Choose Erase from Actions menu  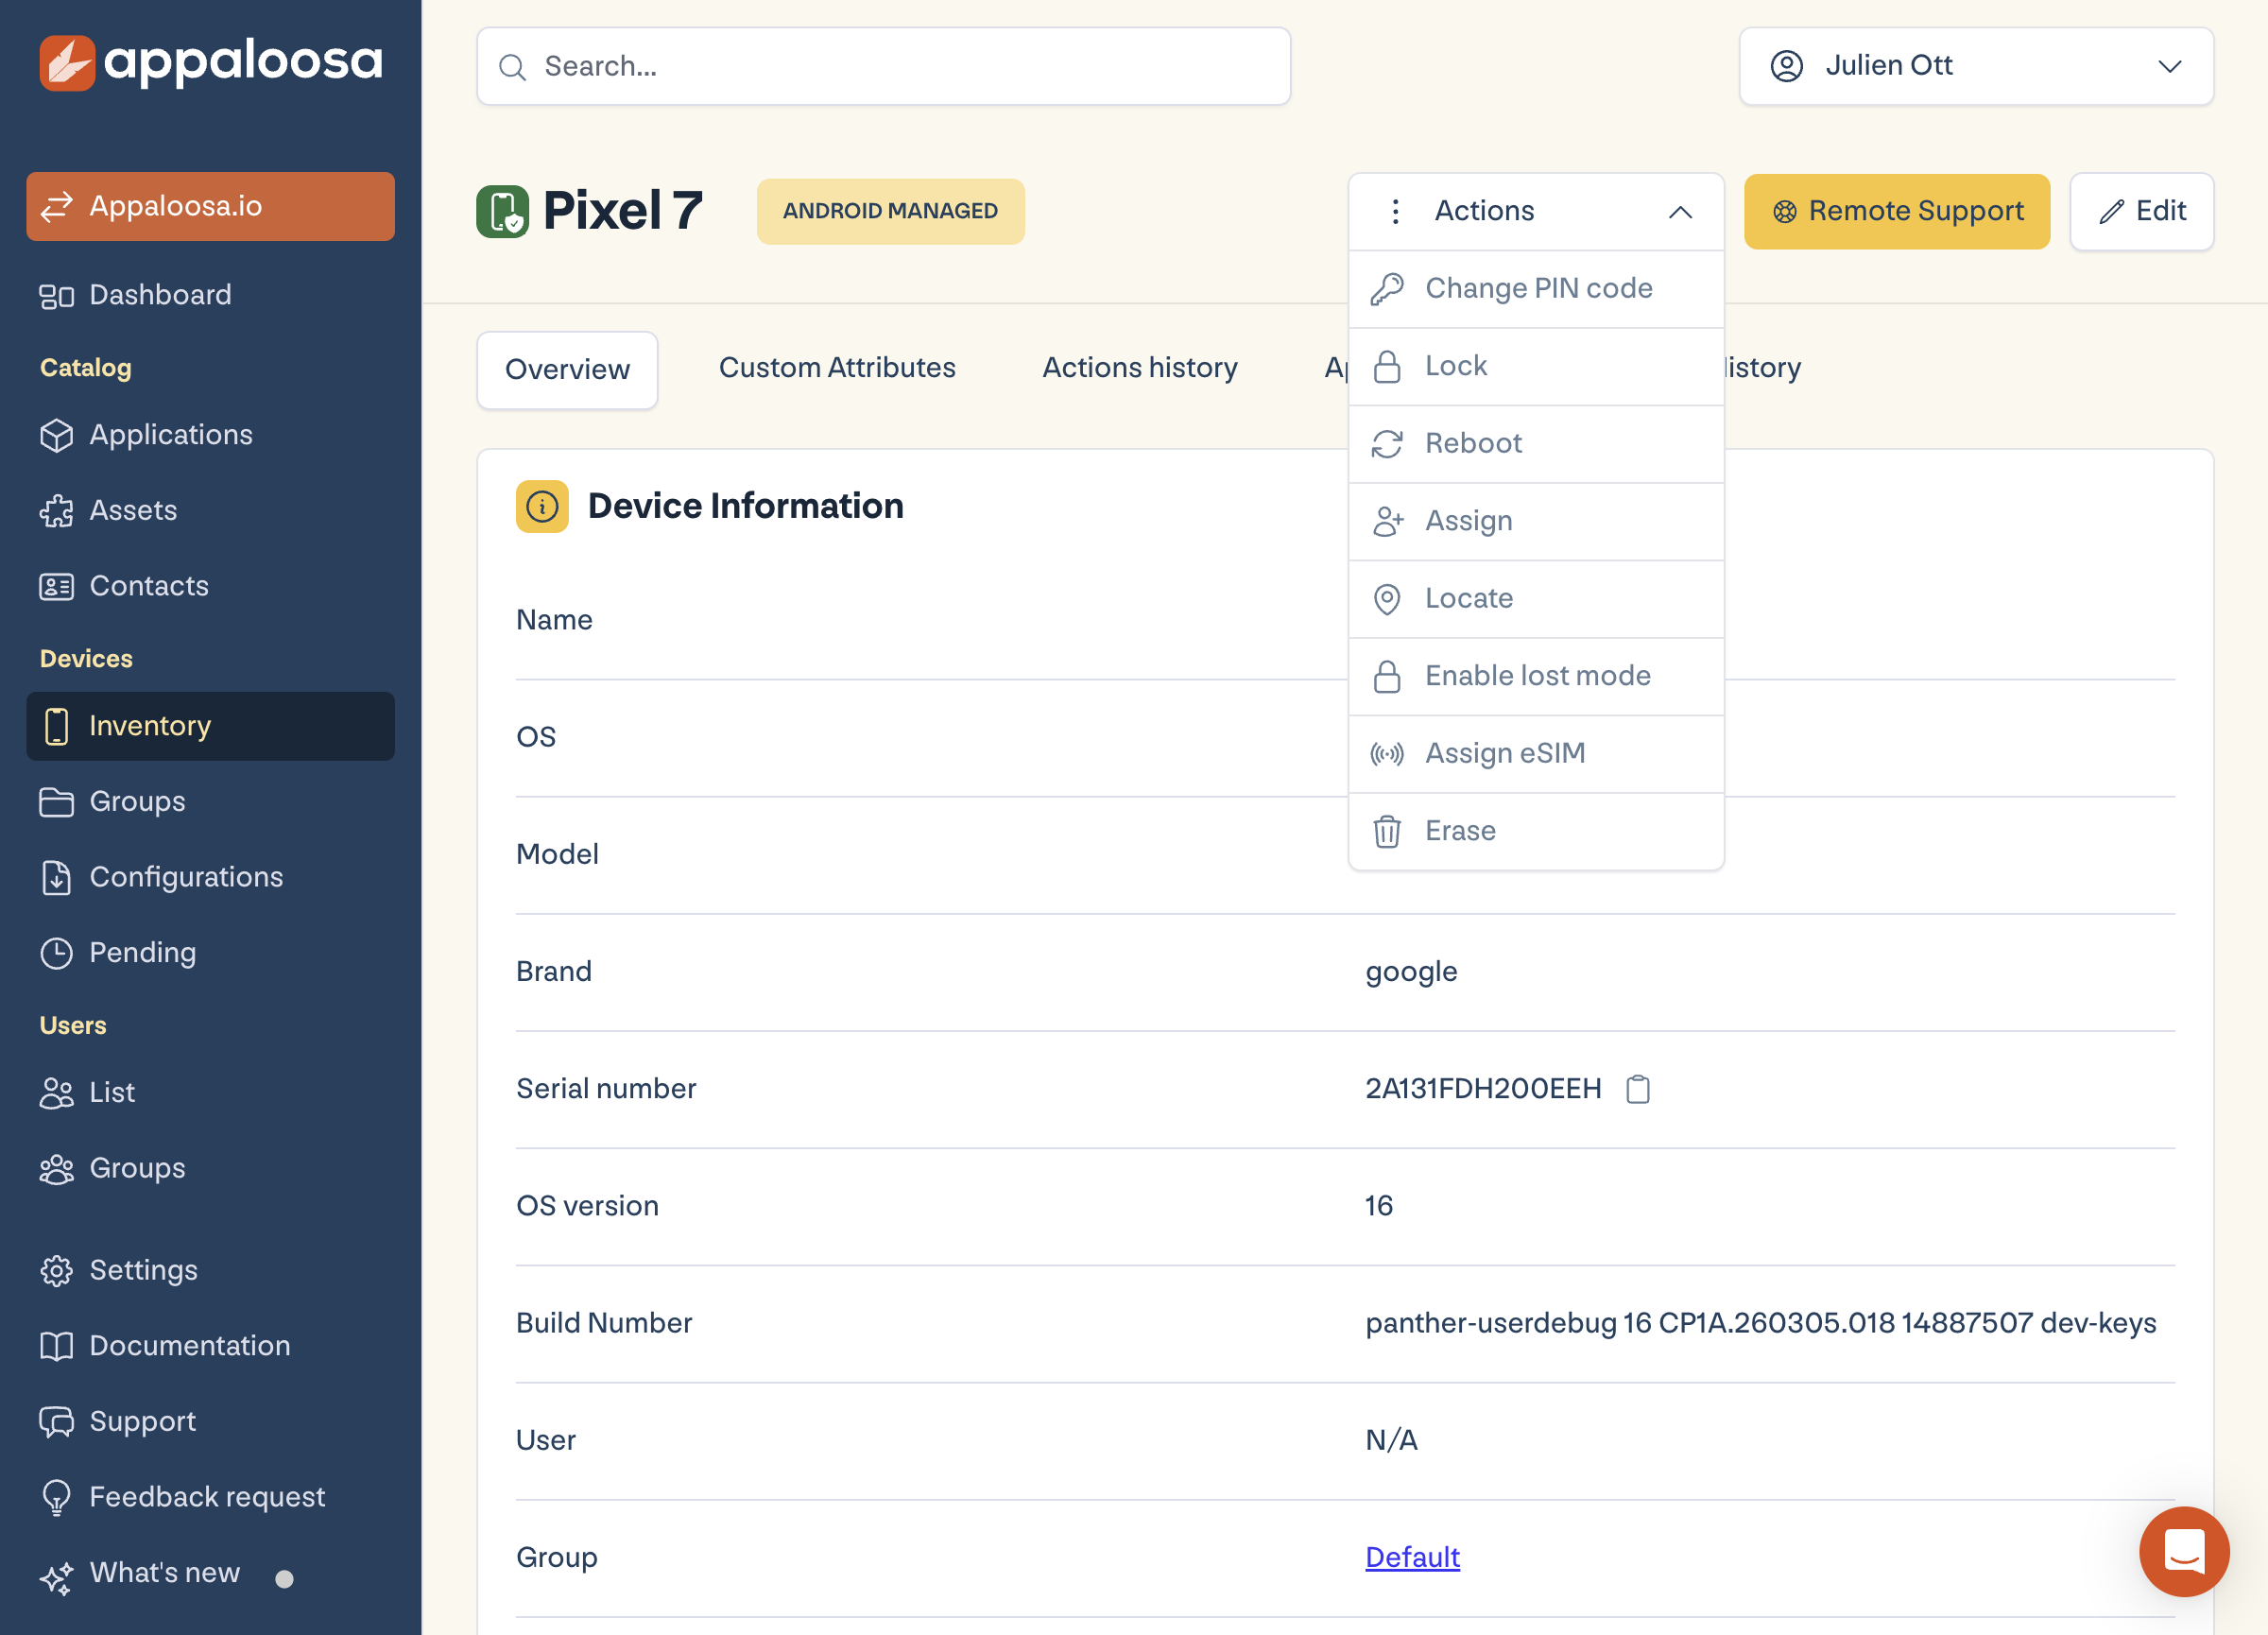pos(1536,831)
